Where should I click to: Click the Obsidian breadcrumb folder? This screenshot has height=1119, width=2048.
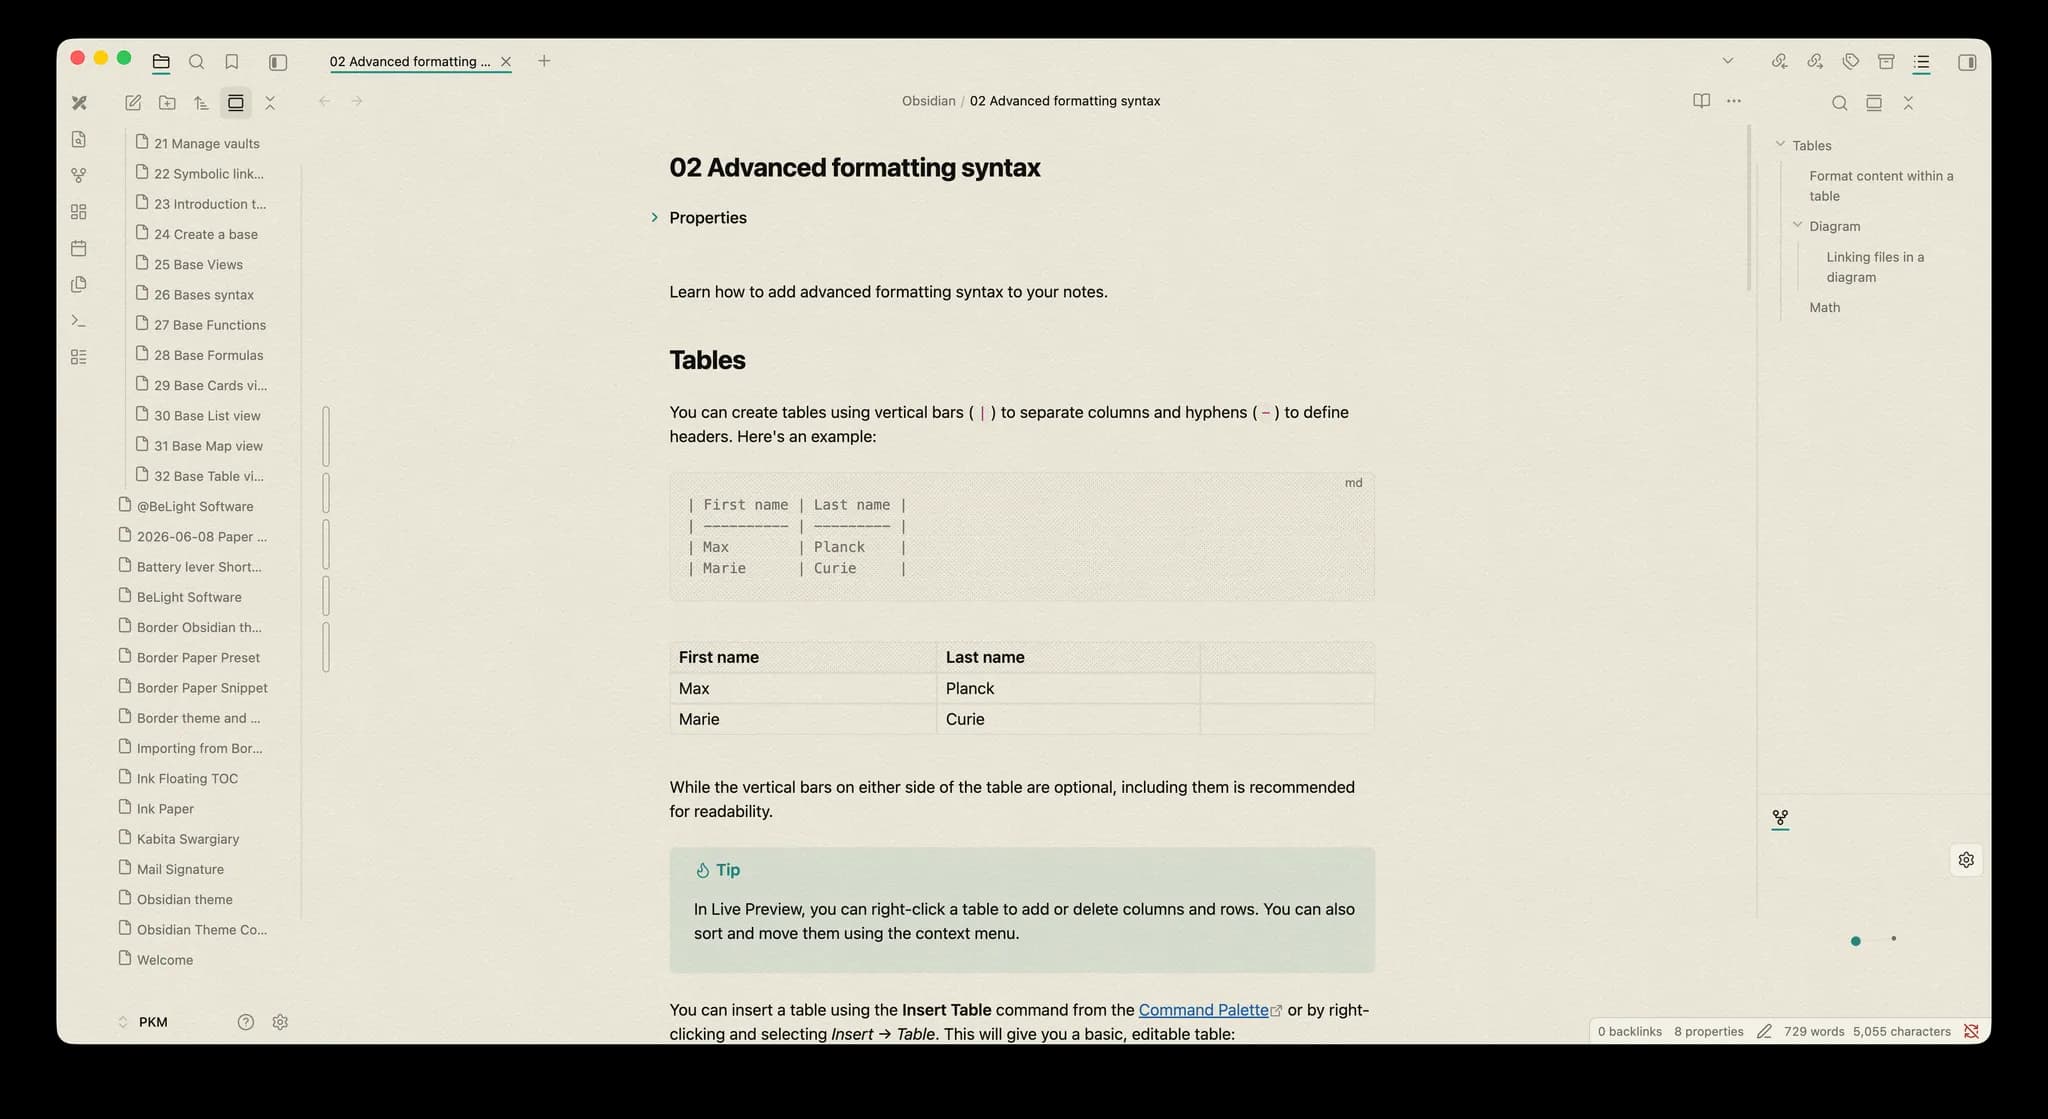pyautogui.click(x=928, y=101)
